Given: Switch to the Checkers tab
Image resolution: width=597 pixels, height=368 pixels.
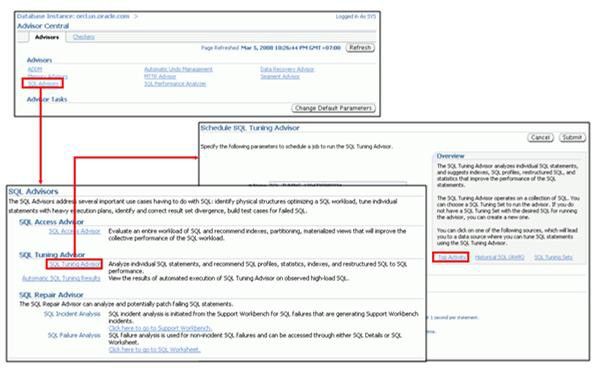Looking at the screenshot, I should pos(83,37).
